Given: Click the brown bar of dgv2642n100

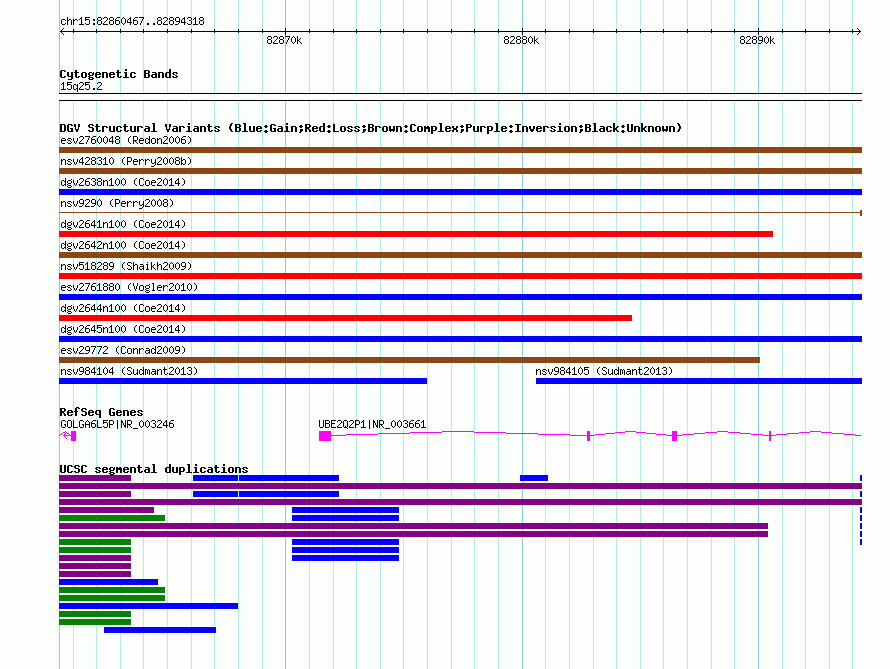Looking at the screenshot, I should tap(460, 255).
